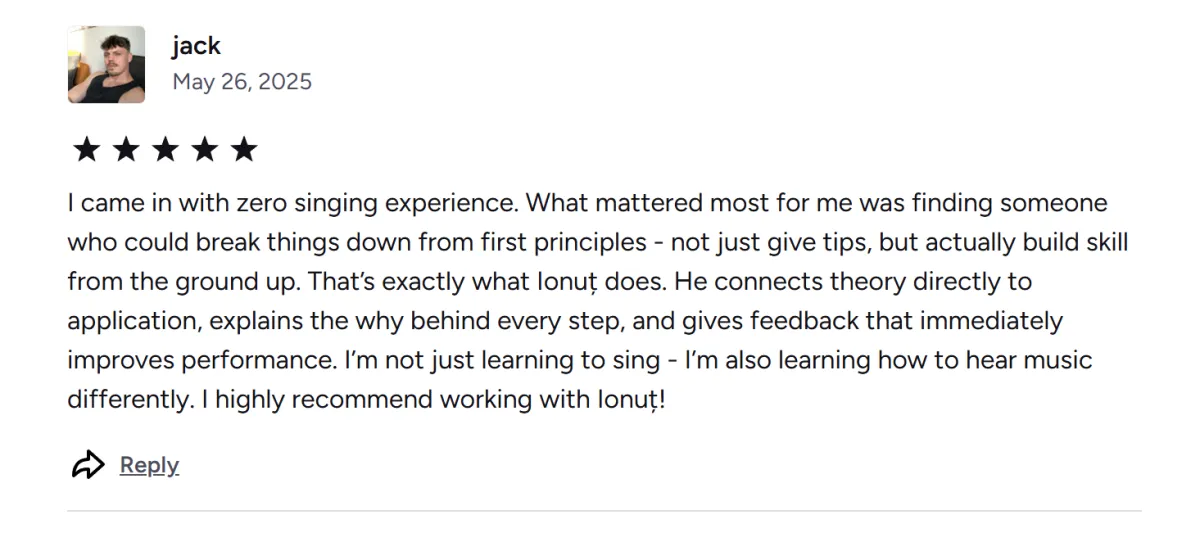
Task: Select the second rating star
Action: click(x=126, y=150)
